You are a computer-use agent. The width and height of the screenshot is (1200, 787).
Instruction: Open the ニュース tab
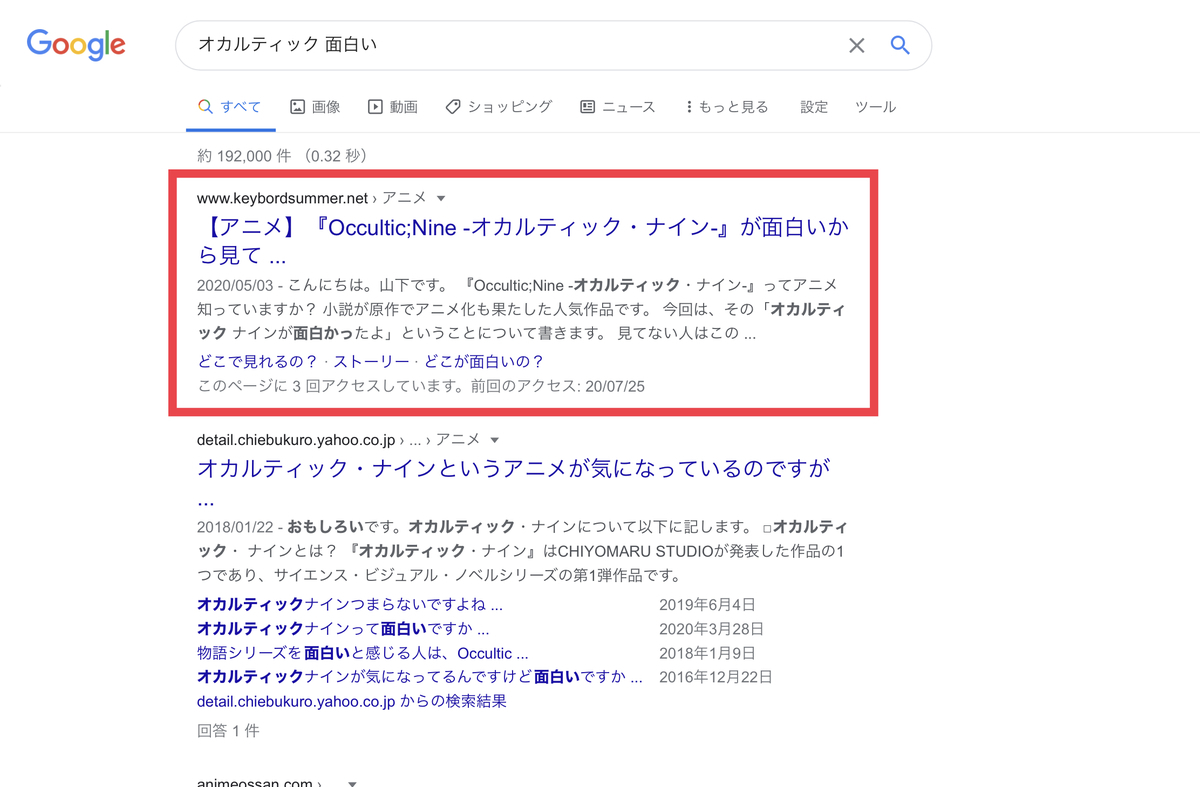618,107
